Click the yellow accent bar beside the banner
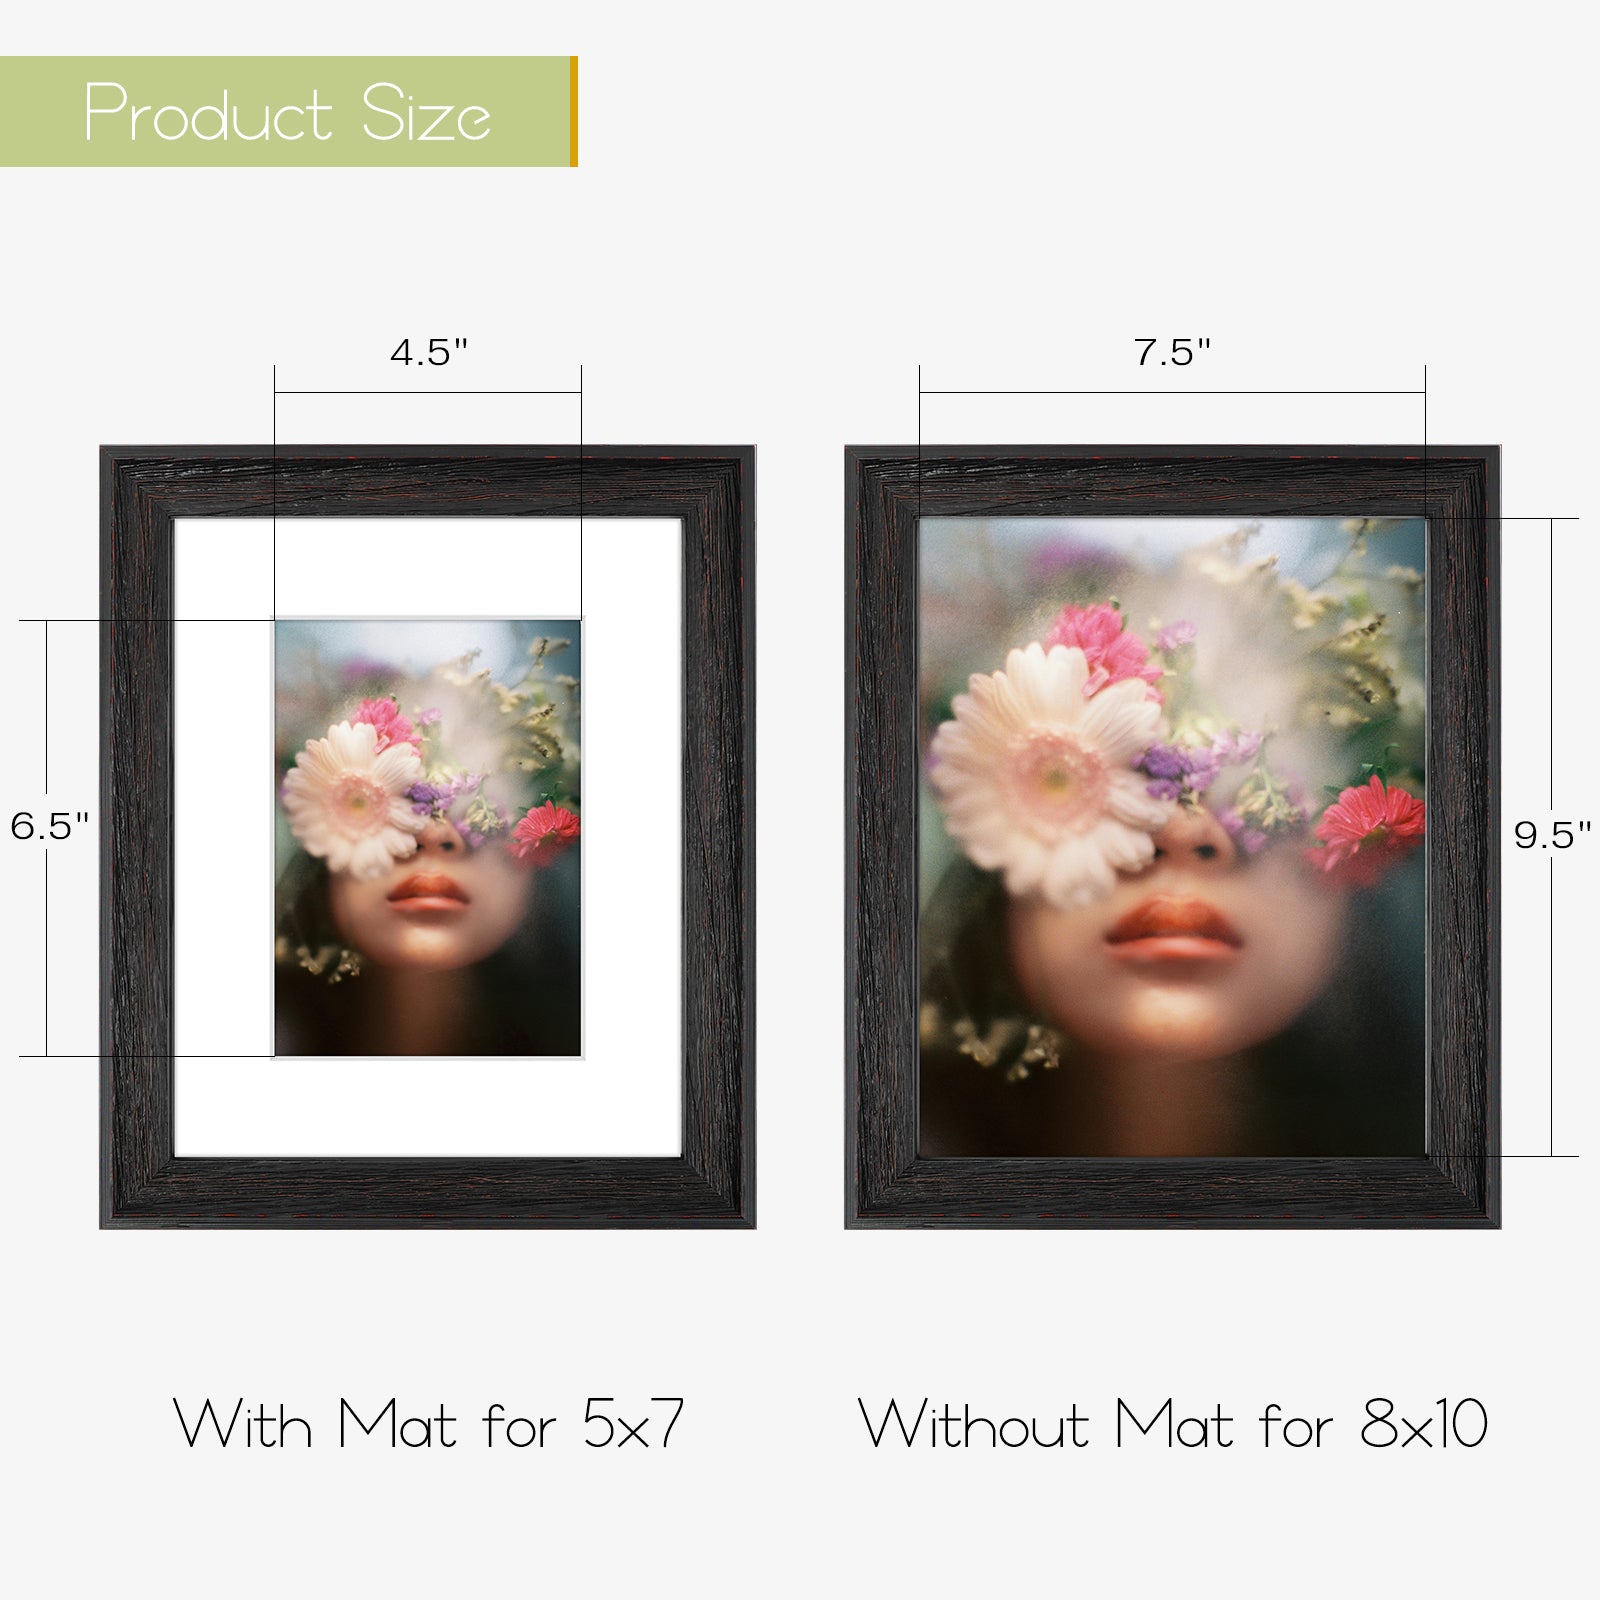Screen dimensions: 1600x1600 coord(574,111)
